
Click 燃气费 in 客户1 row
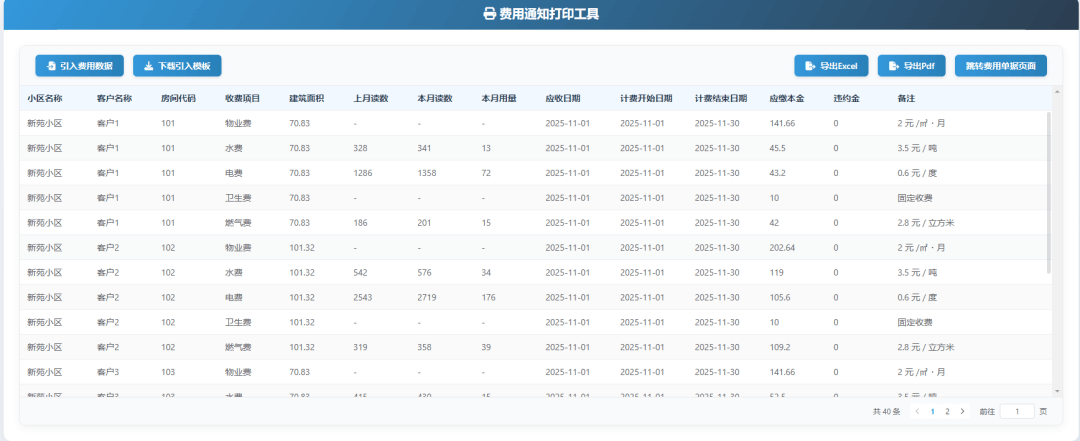coord(238,223)
